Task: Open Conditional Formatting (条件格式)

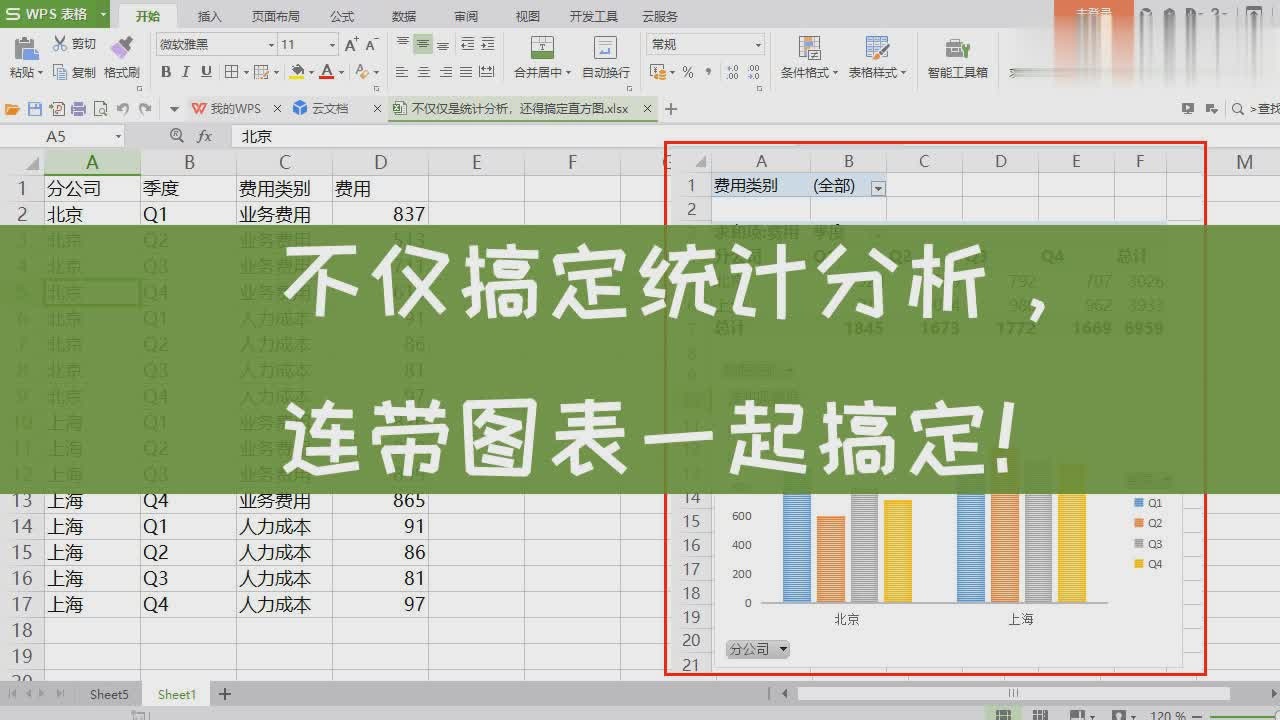Action: pos(809,57)
